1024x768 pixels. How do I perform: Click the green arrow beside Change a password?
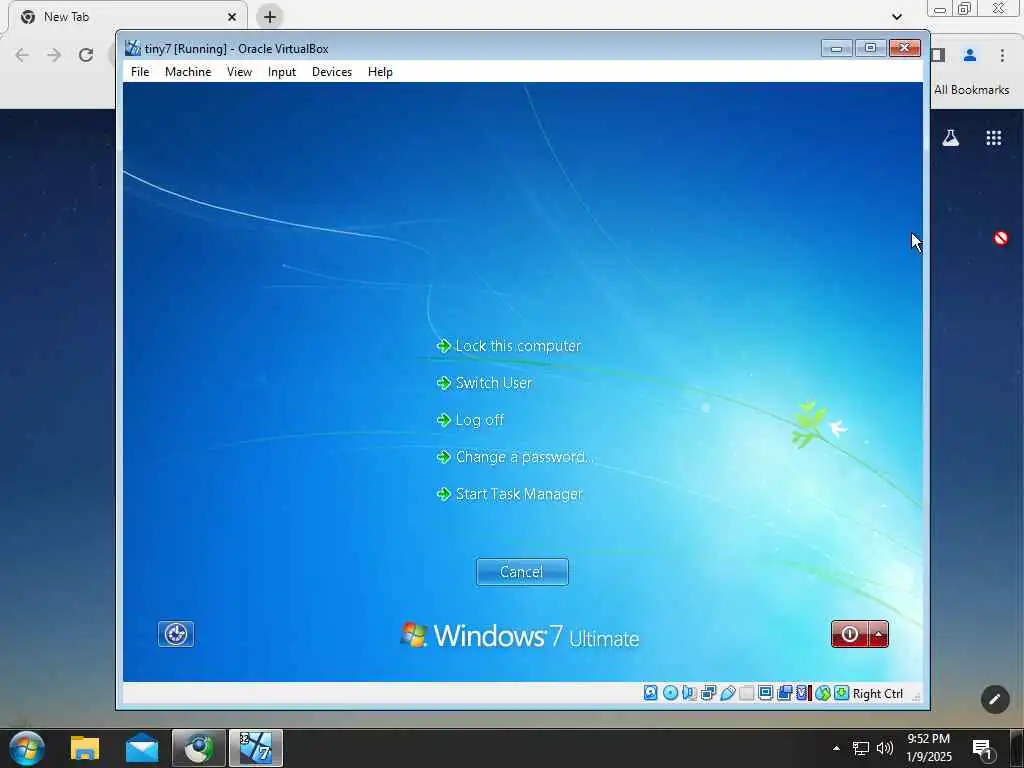[443, 457]
